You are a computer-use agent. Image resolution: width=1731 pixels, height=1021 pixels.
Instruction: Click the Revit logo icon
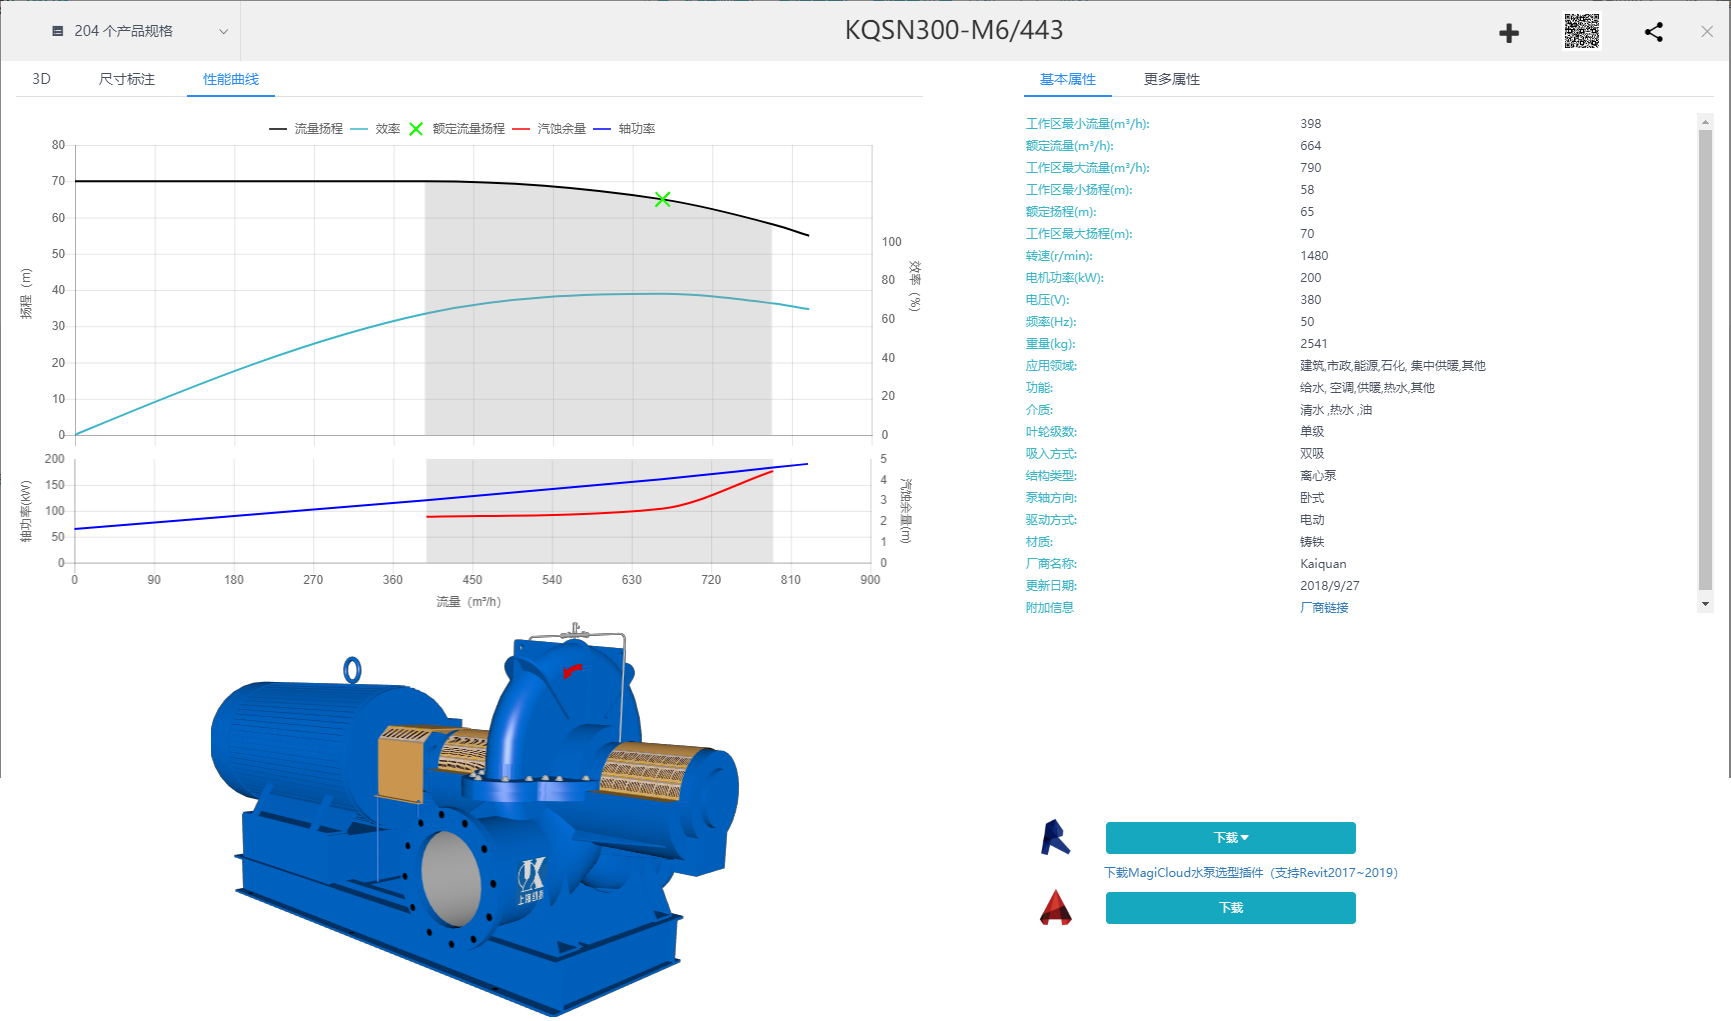[x=1055, y=838]
